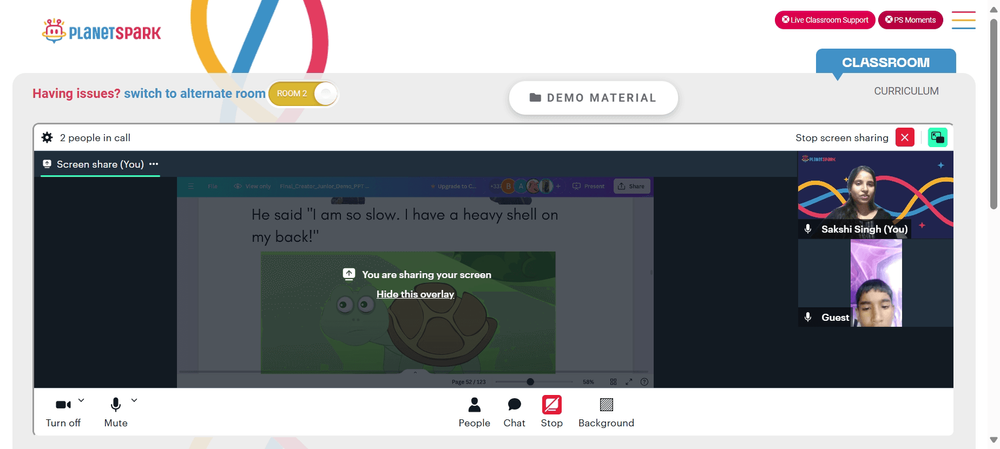Turn off the camera icon
Viewport: 1000px width, 449px height.
63,405
